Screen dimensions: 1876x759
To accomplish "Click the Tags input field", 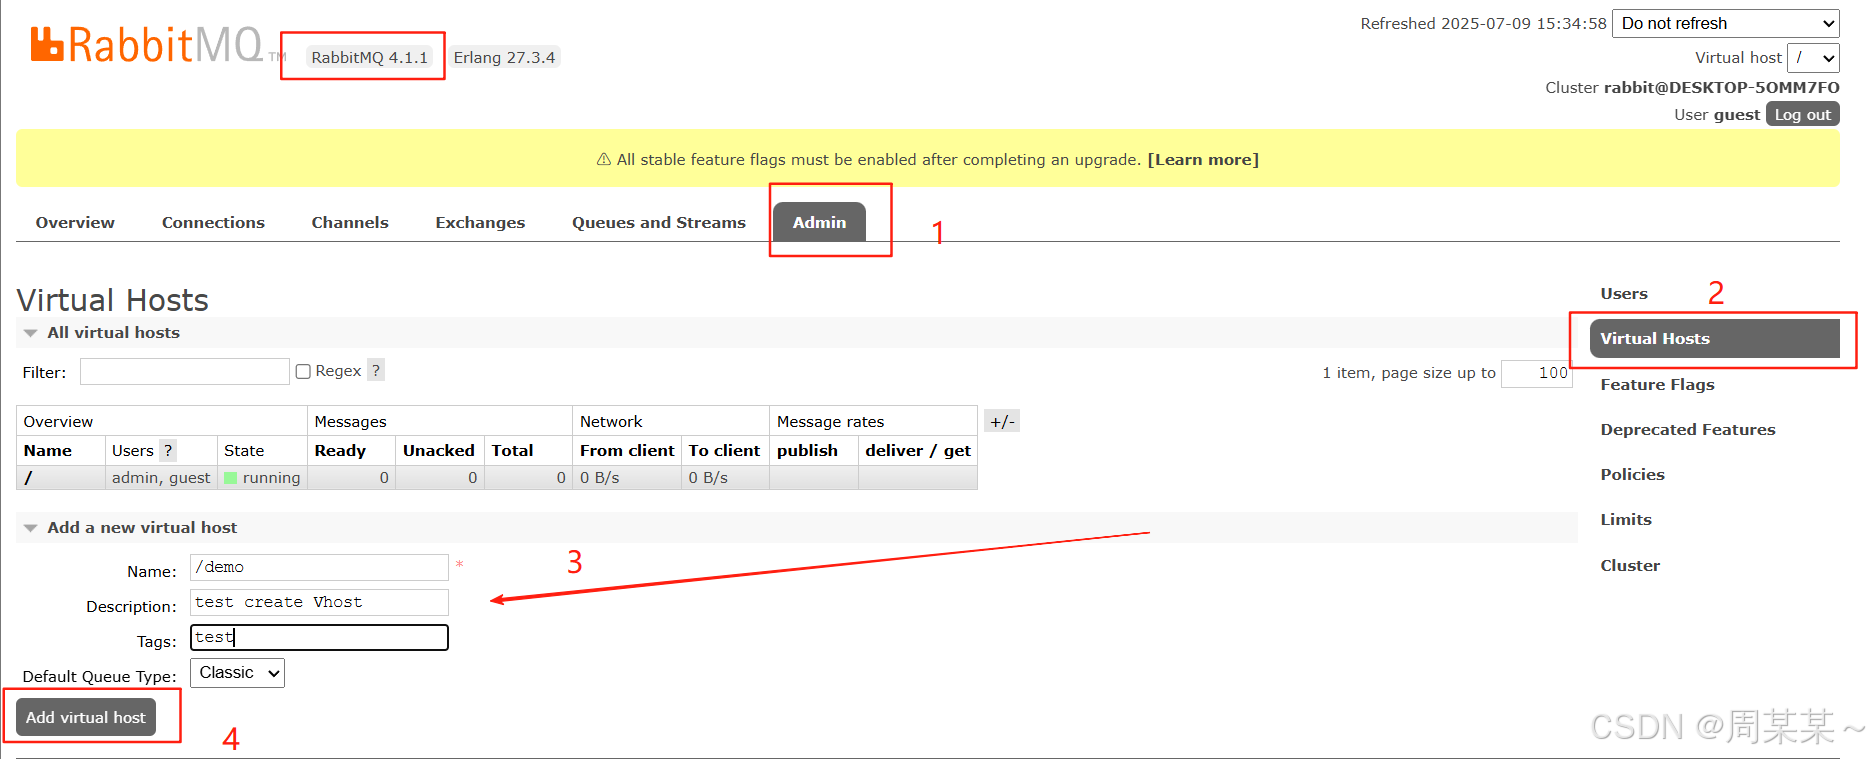I will (x=319, y=637).
